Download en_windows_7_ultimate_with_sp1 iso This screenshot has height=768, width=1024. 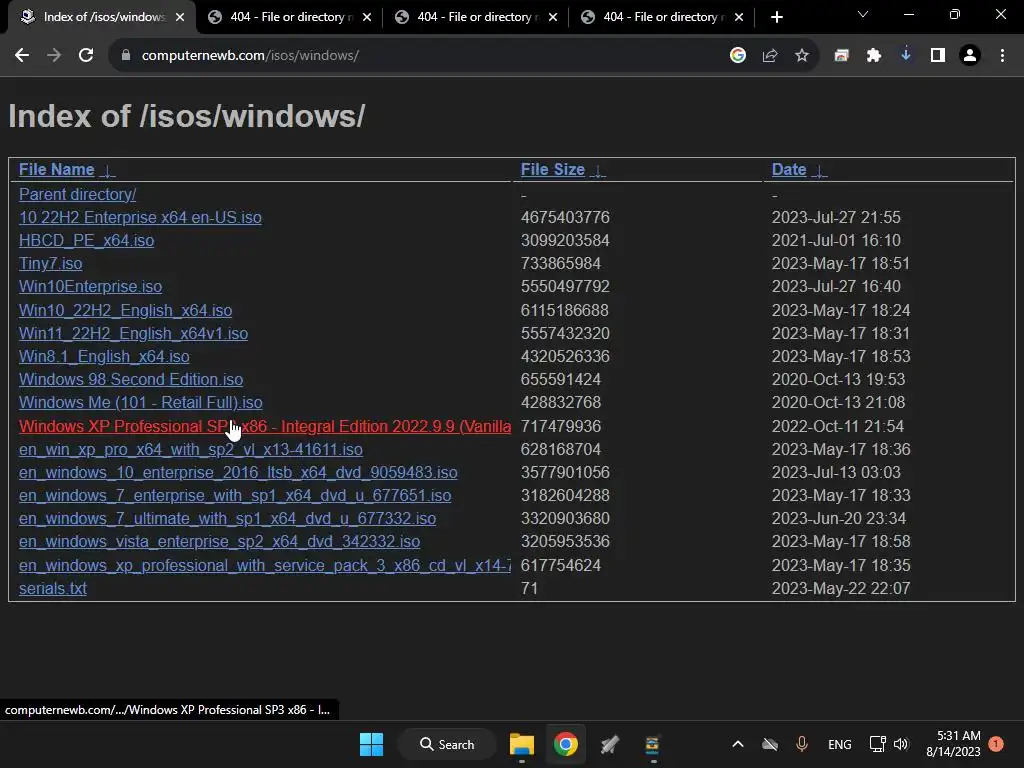(227, 519)
